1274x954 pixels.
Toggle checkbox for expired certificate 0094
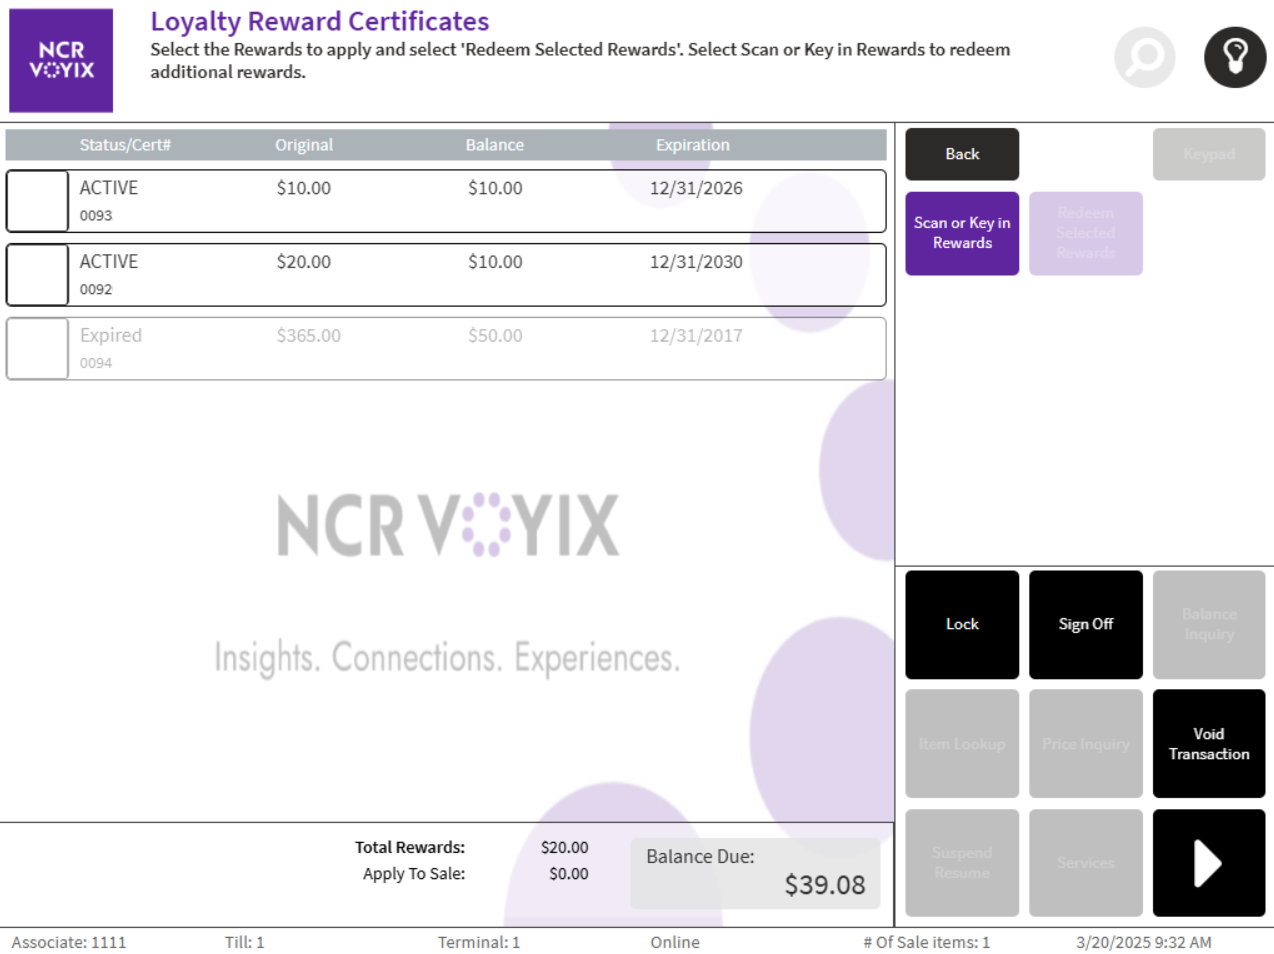38,349
